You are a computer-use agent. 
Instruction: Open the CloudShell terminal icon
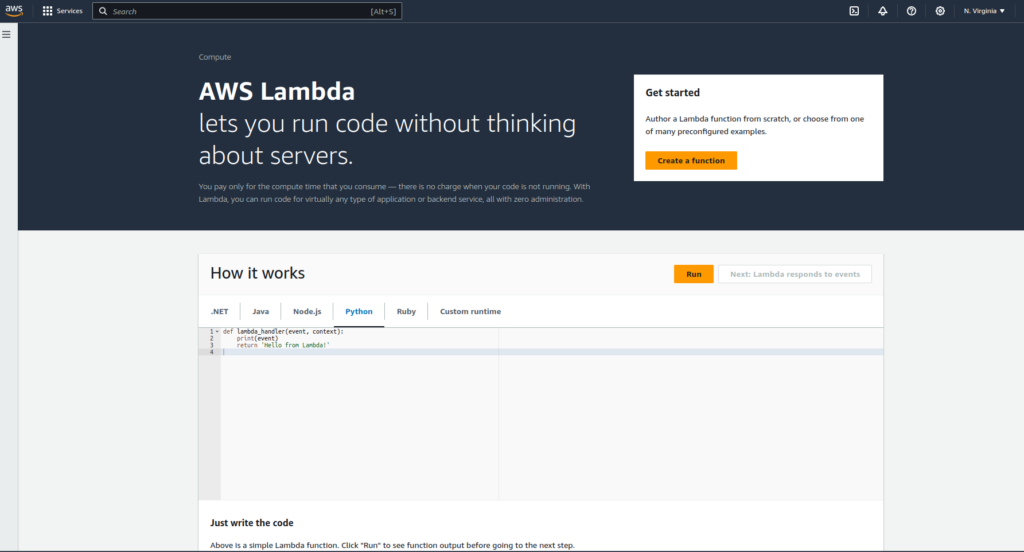(854, 11)
